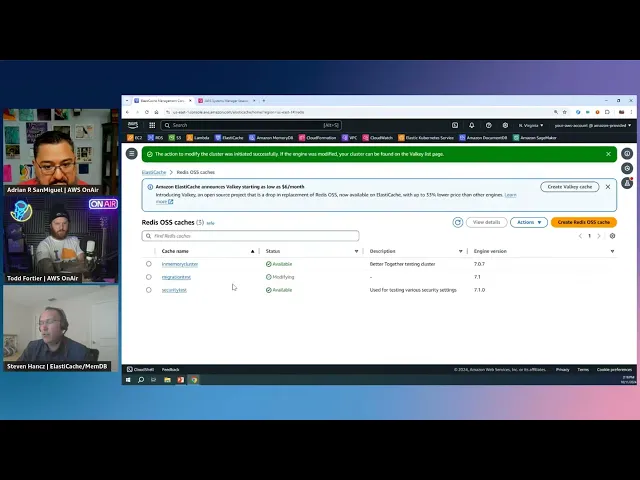640x480 pixels.
Task: Open the securitytest cache link
Action: click(174, 290)
